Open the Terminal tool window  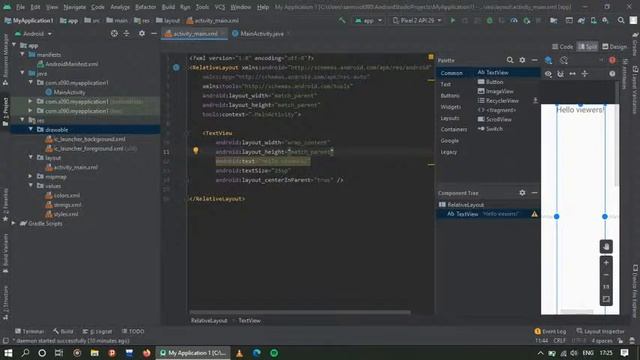pyautogui.click(x=29, y=331)
